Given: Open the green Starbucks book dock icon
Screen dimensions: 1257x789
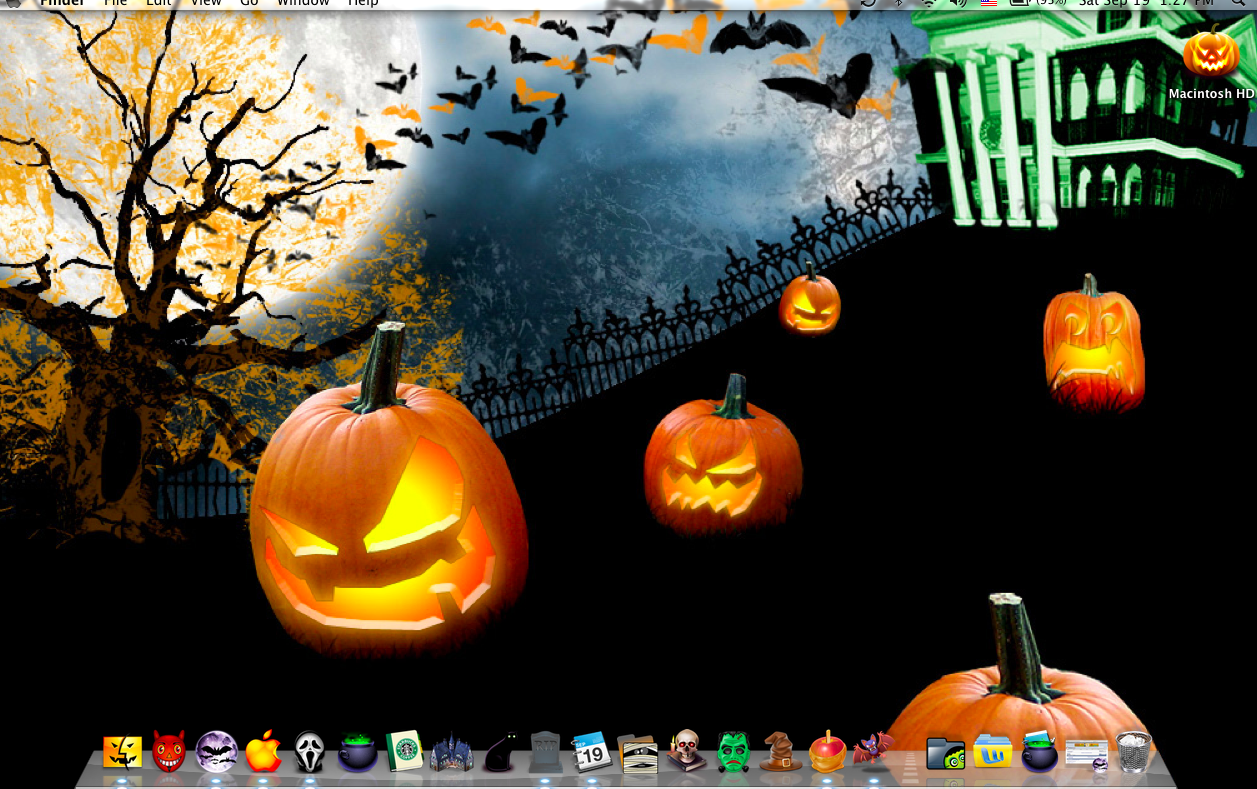Looking at the screenshot, I should (404, 751).
